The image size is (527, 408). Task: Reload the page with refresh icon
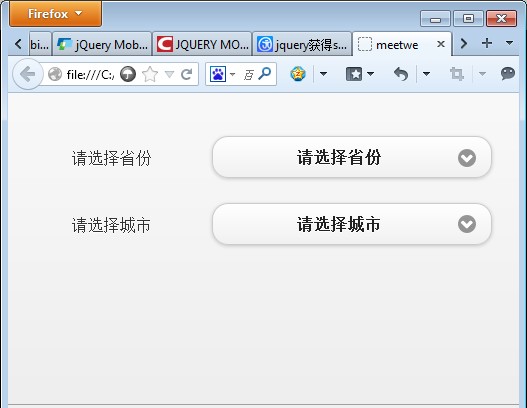click(x=187, y=74)
